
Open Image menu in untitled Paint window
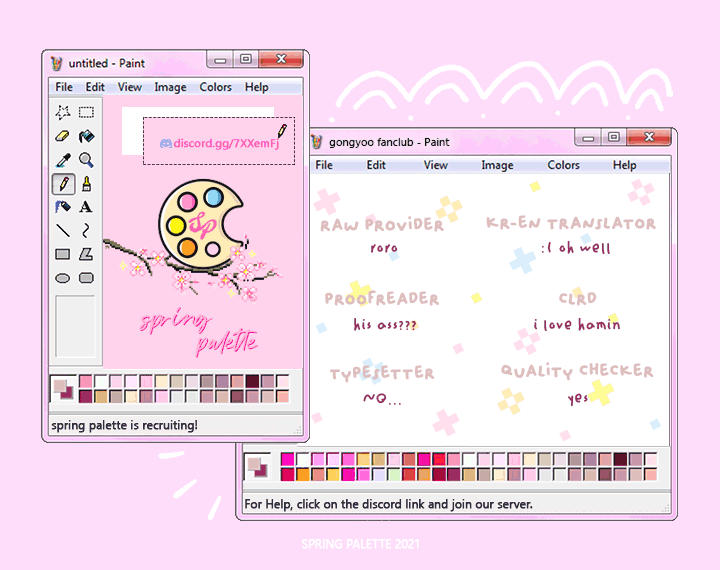point(170,87)
